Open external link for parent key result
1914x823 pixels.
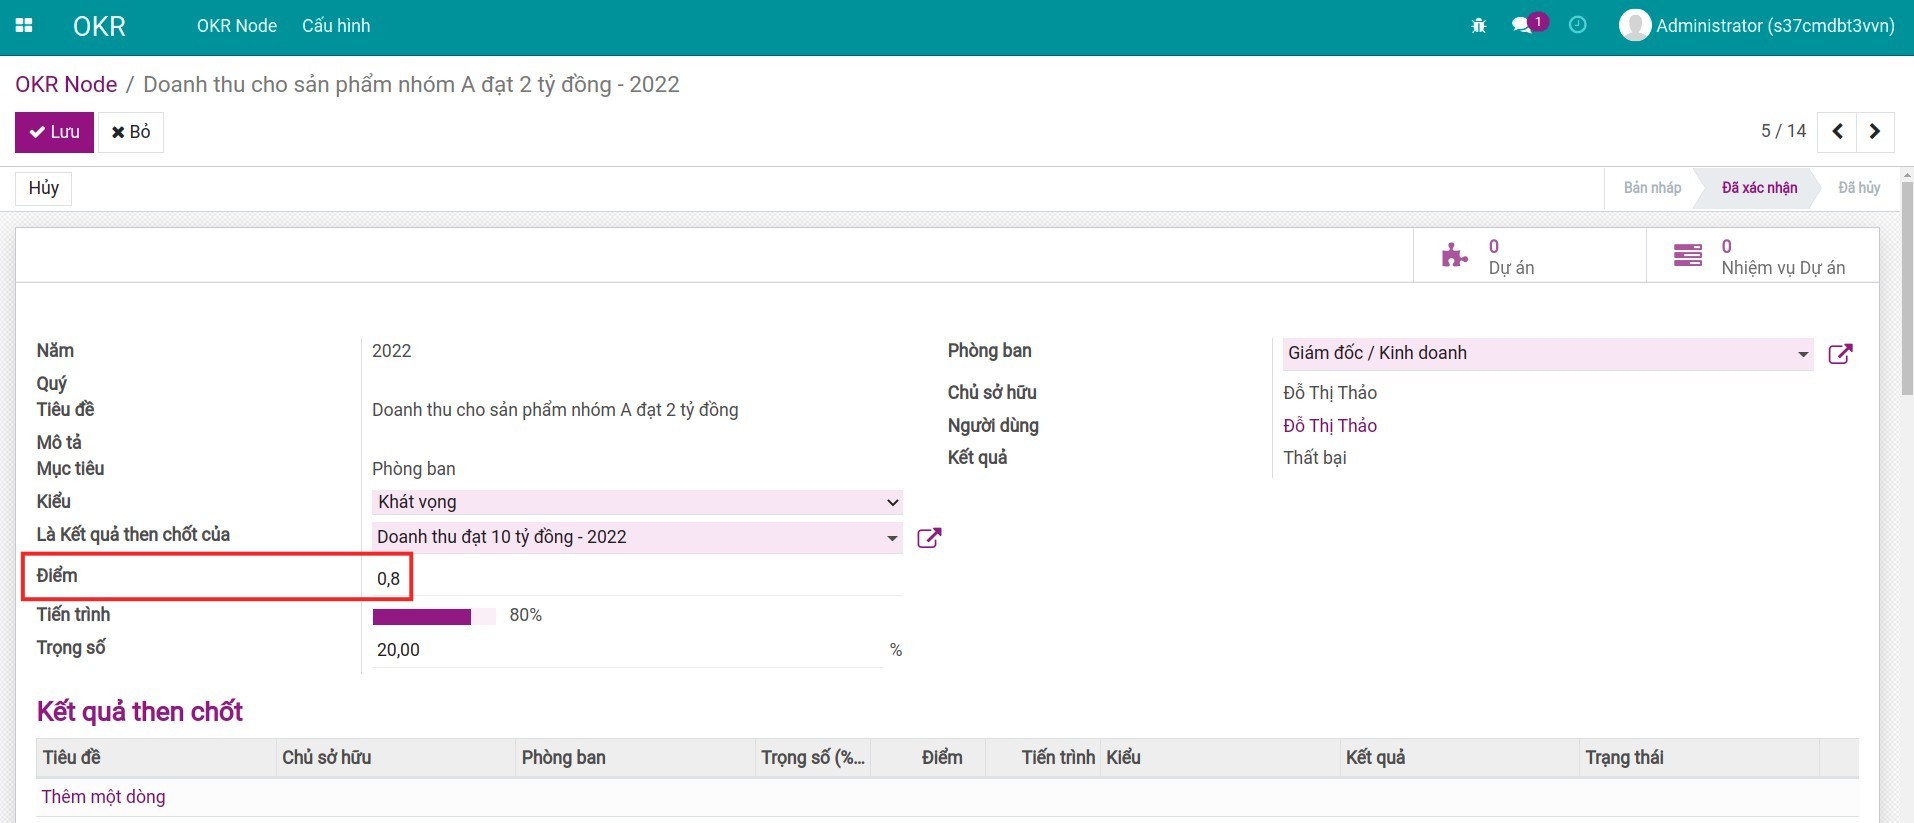(x=929, y=538)
